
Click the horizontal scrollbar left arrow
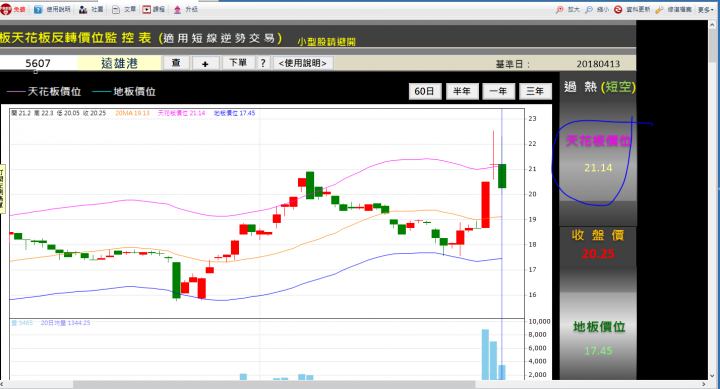point(3,384)
